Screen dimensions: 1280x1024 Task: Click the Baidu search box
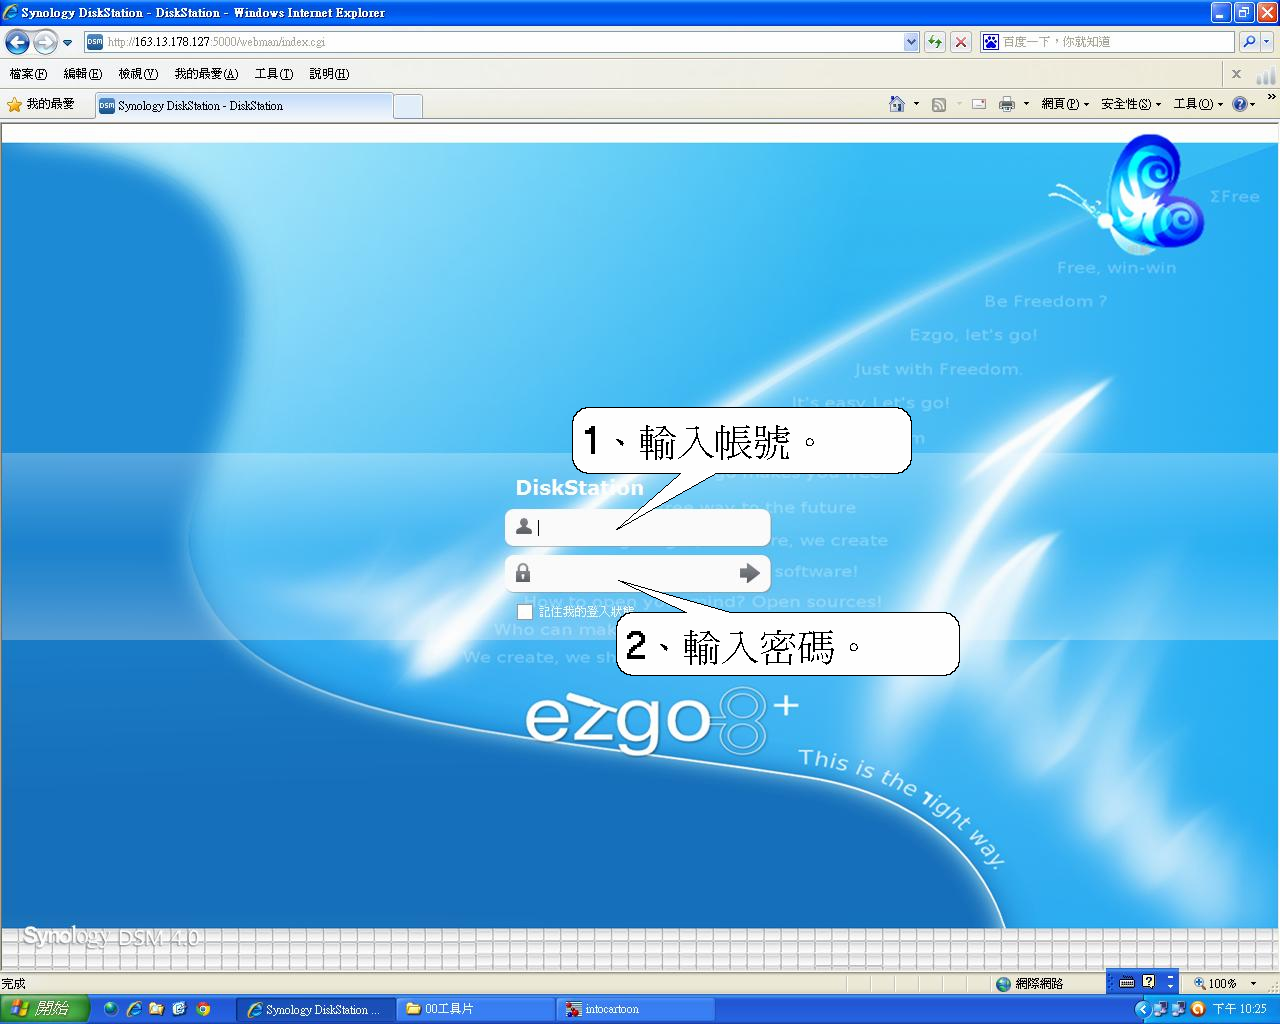click(1106, 42)
